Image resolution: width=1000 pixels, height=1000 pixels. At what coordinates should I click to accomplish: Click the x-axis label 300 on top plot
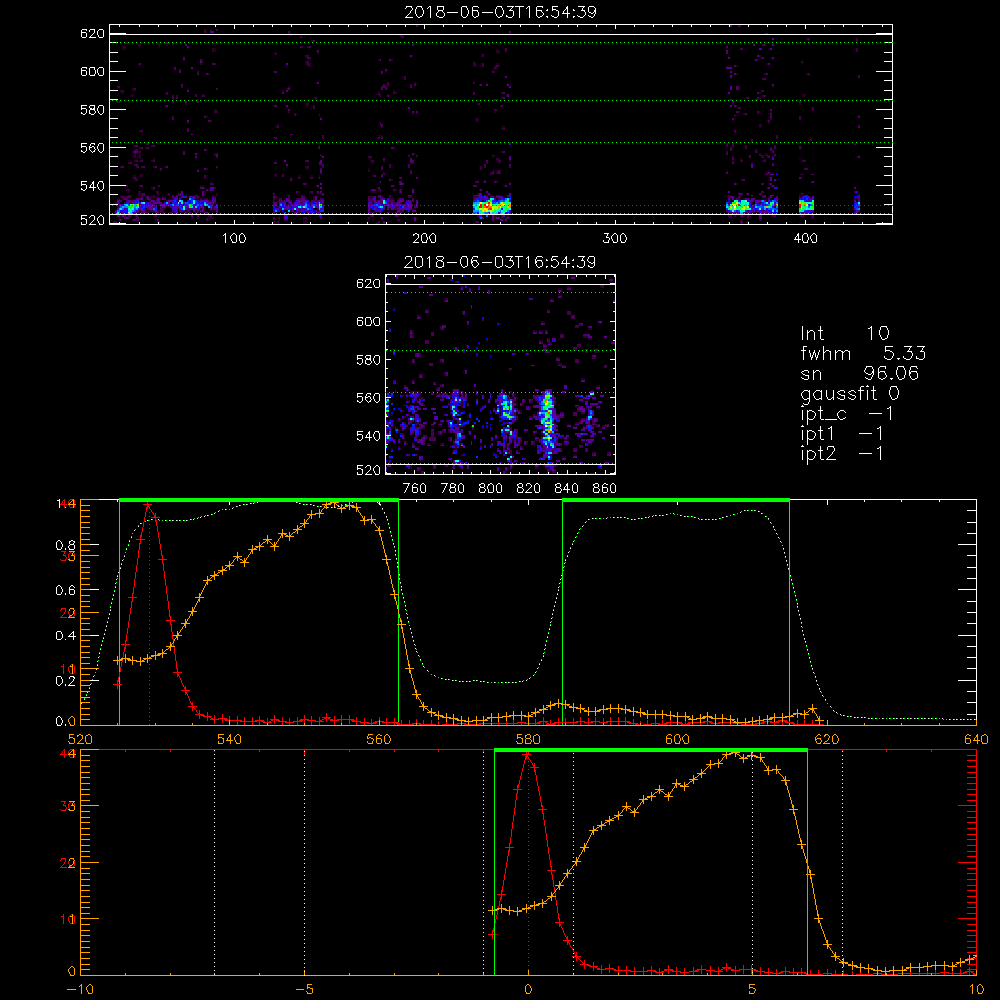pyautogui.click(x=615, y=239)
